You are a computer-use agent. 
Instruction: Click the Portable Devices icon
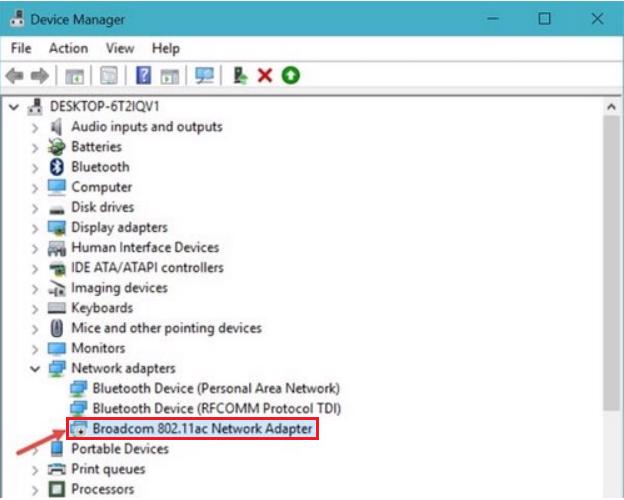click(57, 449)
